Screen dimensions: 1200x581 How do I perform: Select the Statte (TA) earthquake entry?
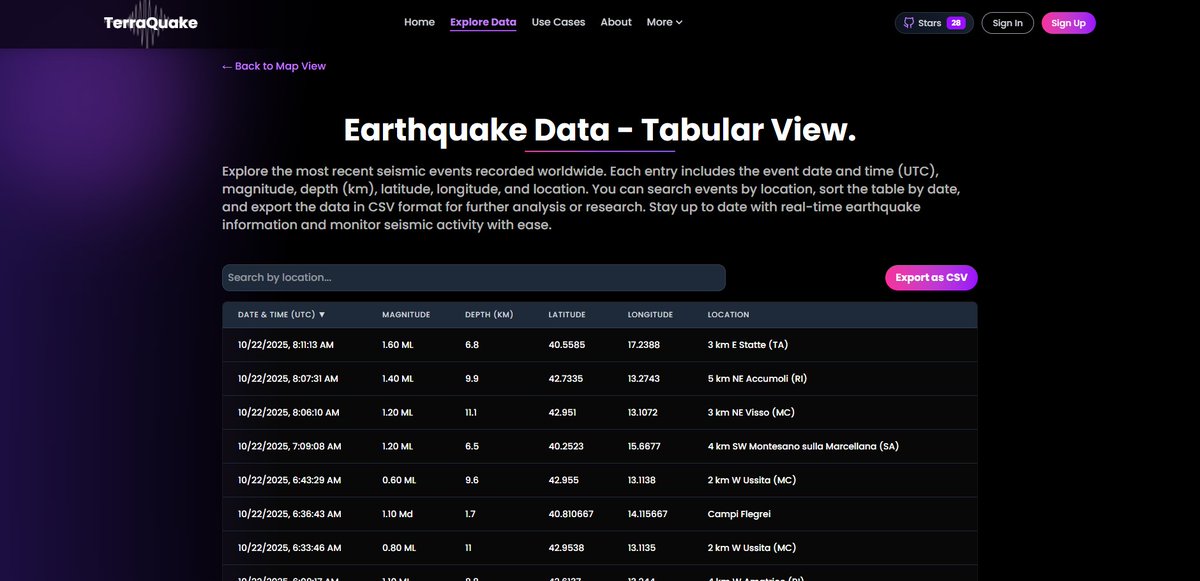(x=600, y=344)
